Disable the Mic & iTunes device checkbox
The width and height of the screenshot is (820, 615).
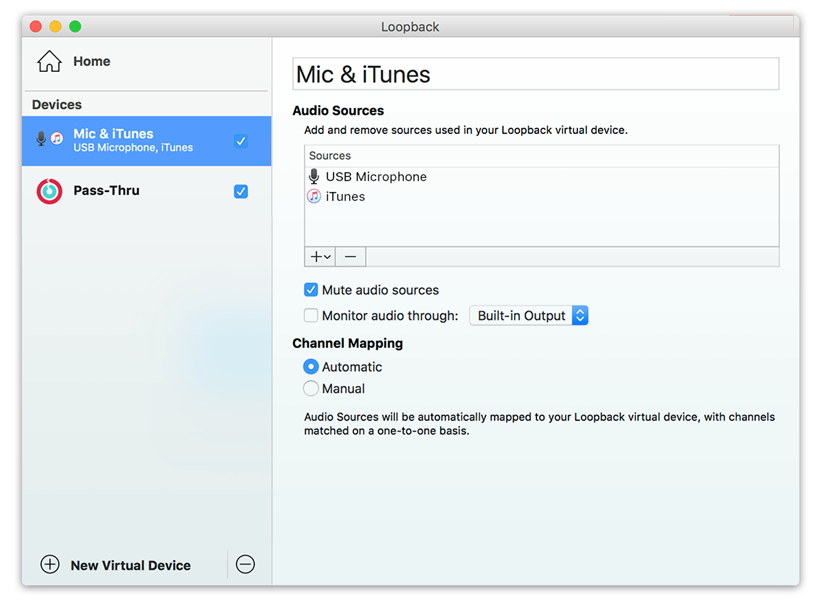pos(241,141)
